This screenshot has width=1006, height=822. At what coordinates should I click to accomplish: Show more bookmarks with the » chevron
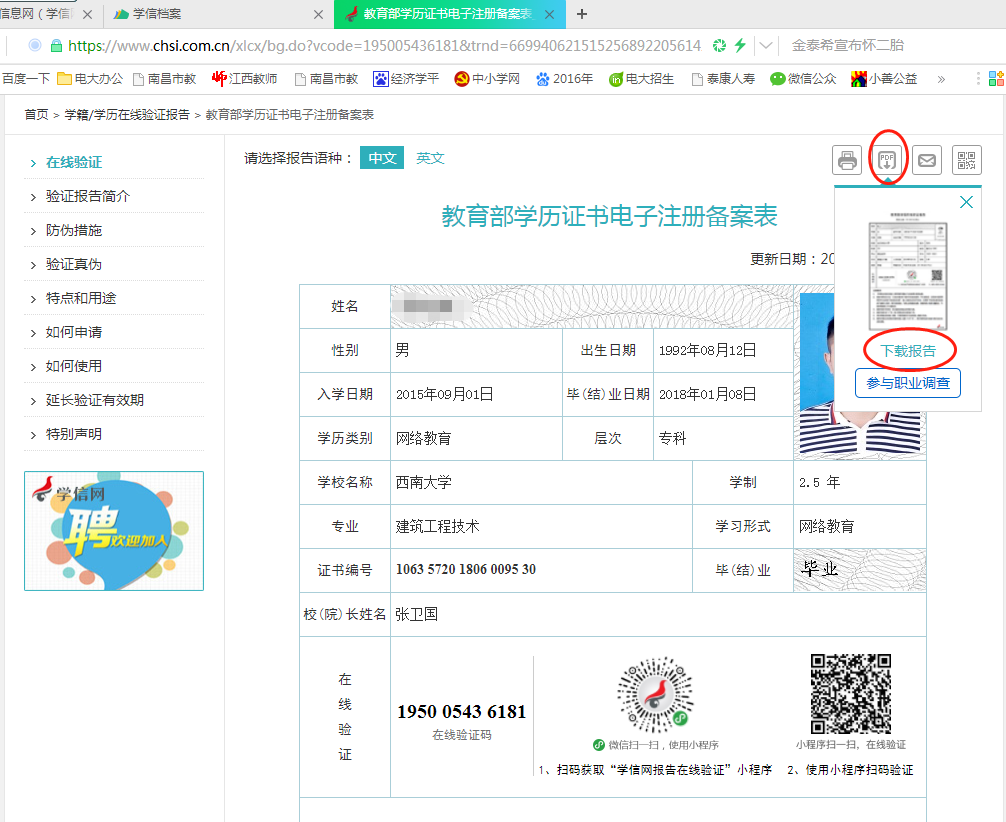(x=940, y=79)
